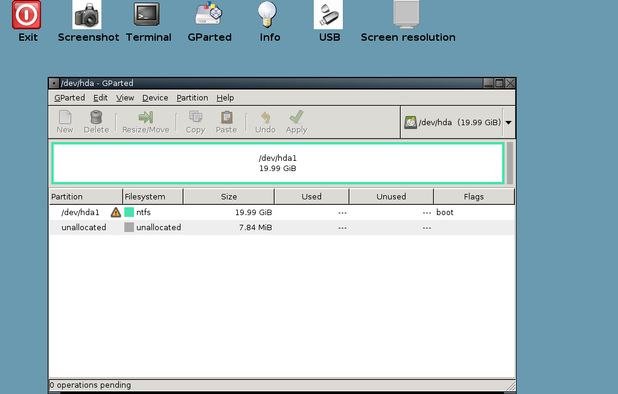Screen dimensions: 618x394
Task: Open the Screenshot camera icon
Action: 87,15
